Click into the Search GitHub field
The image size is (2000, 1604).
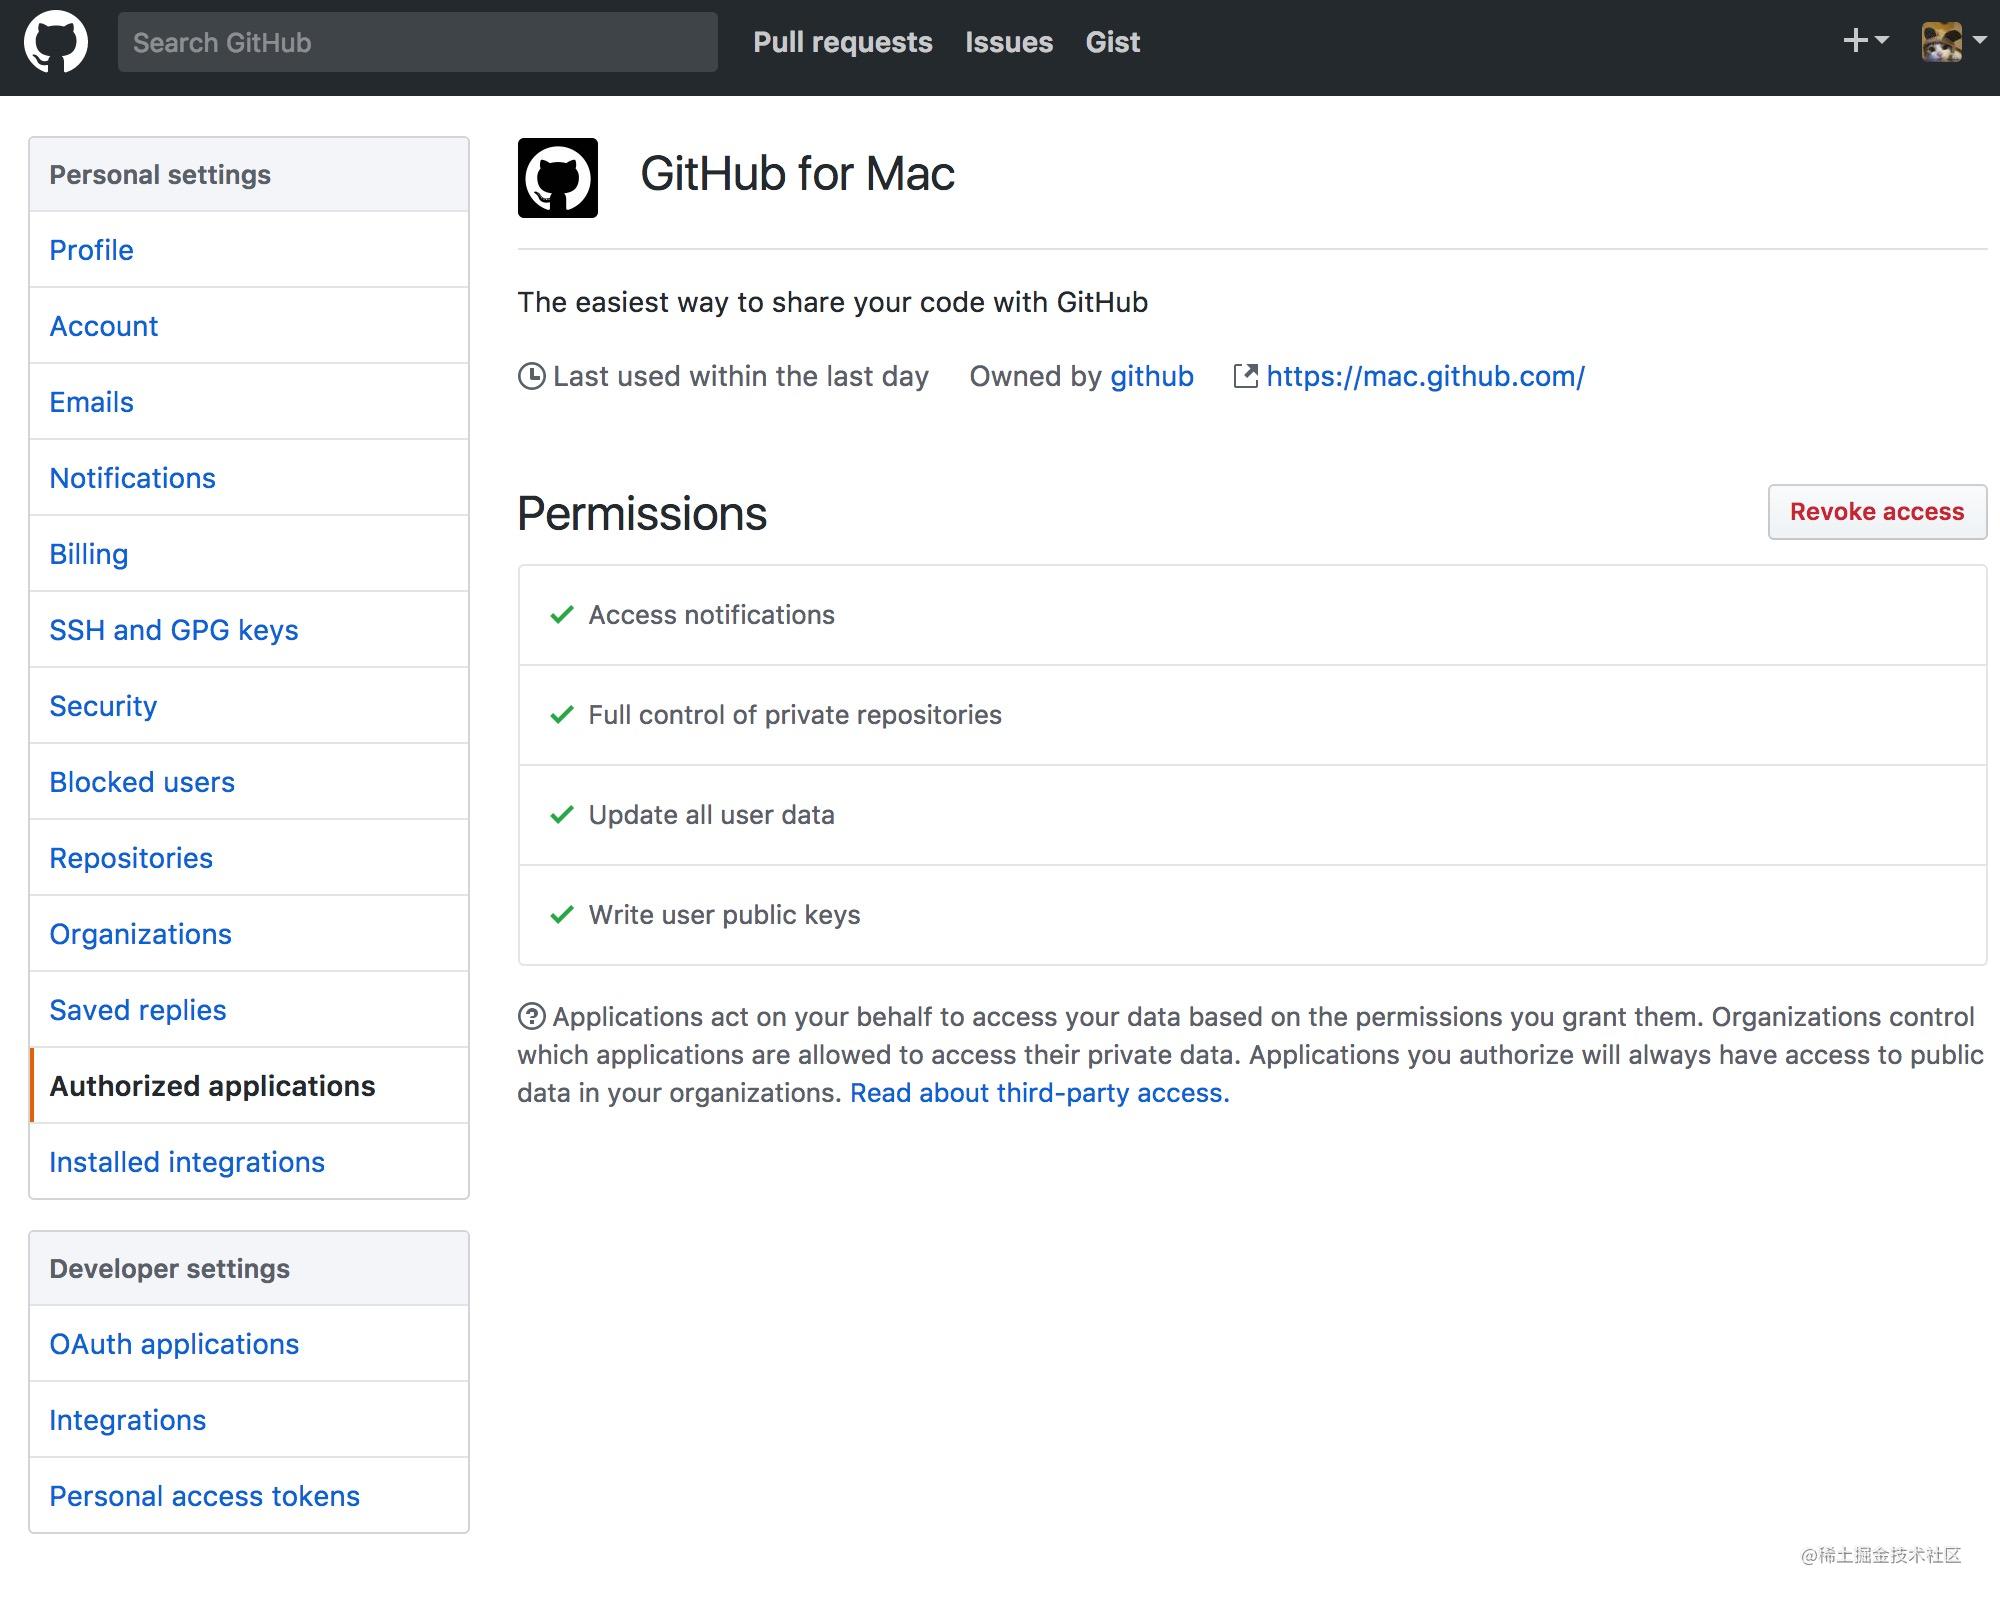(417, 42)
